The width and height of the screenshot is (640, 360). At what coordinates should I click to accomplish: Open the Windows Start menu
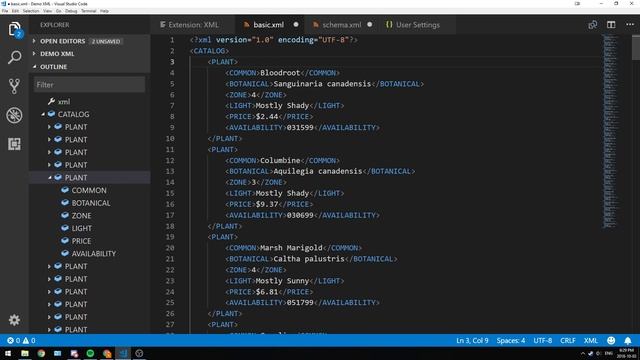pyautogui.click(x=8, y=353)
